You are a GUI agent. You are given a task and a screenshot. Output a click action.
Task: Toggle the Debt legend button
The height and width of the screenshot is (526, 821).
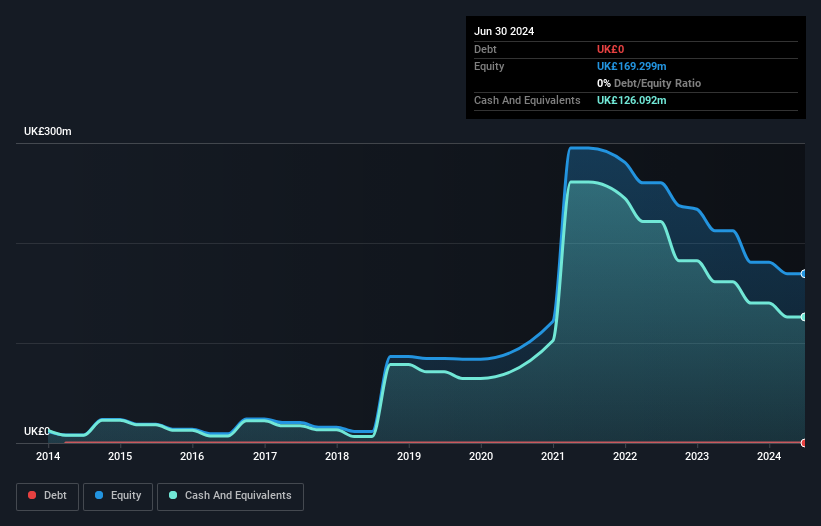tap(47, 496)
